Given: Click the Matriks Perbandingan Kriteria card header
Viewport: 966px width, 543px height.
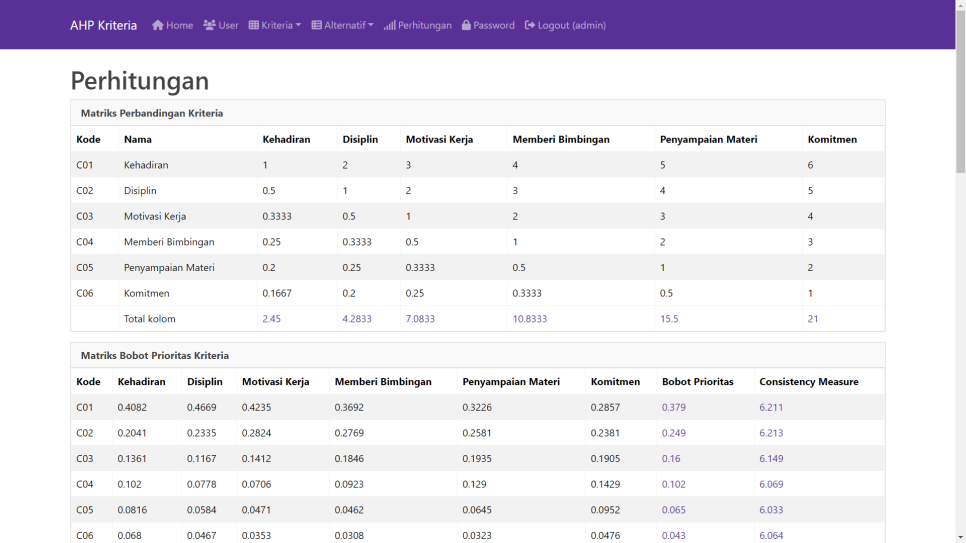Looking at the screenshot, I should click(477, 113).
